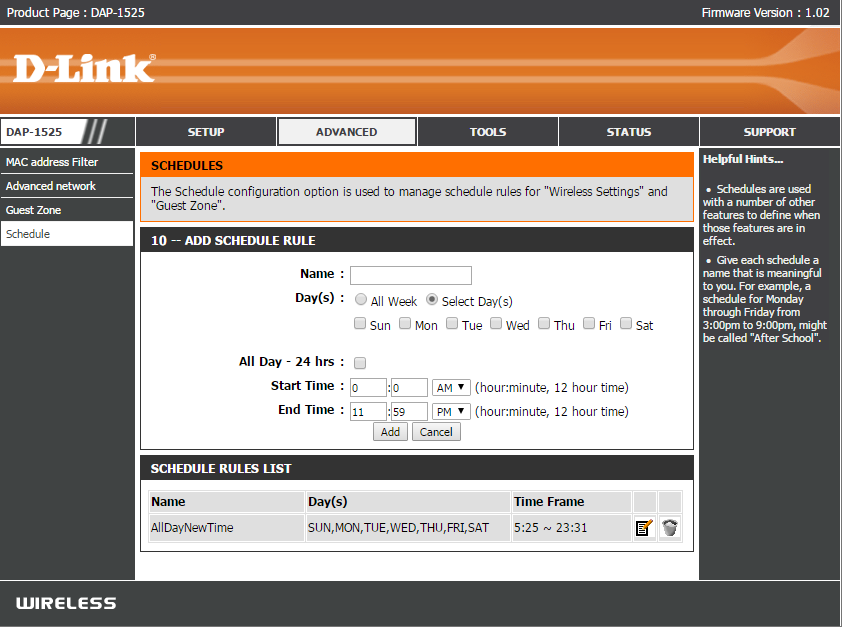
Task: Open the TOOLS tab
Action: click(x=488, y=132)
